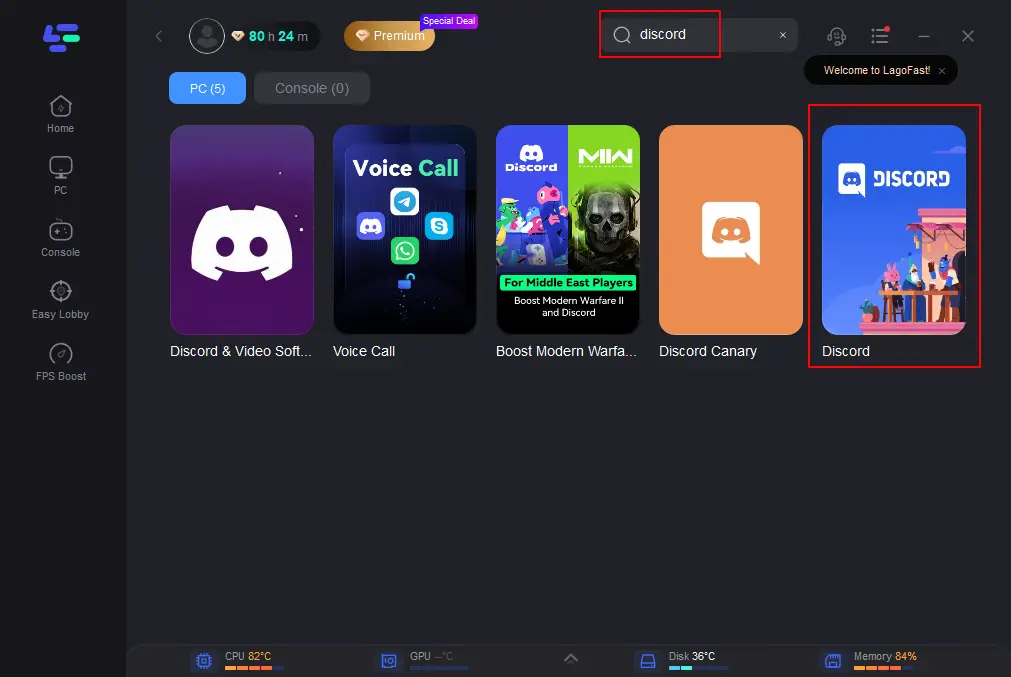This screenshot has height=677, width=1011.
Task: Click the Premium special deal button
Action: 390,36
